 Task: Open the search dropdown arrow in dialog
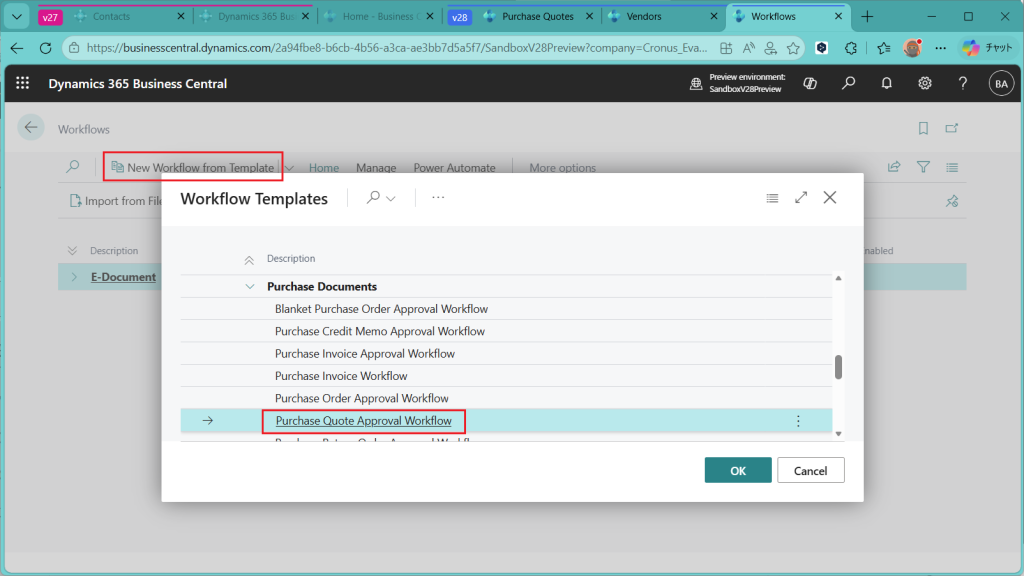click(391, 199)
